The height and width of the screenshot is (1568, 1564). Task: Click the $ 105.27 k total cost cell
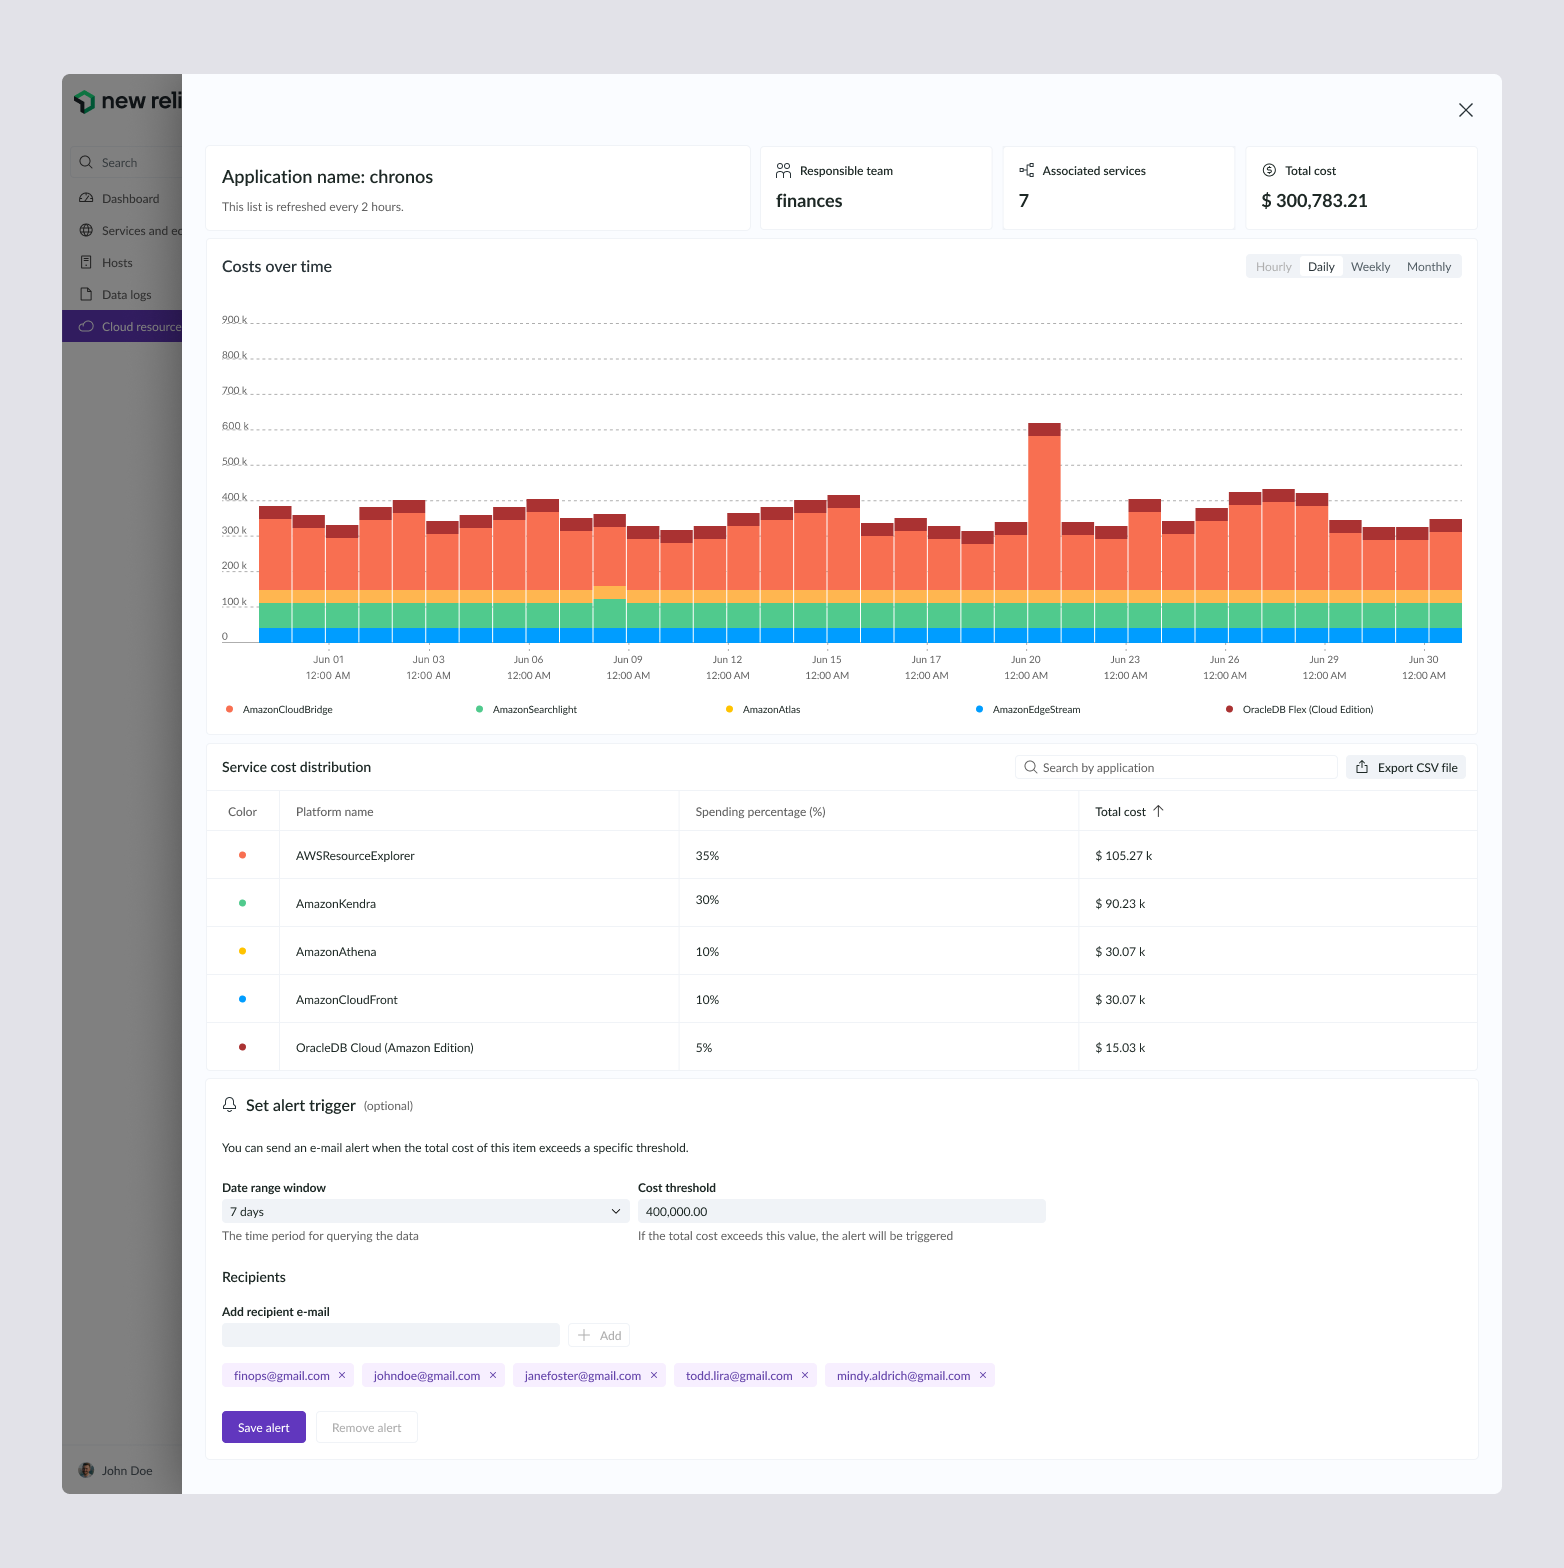(1124, 855)
